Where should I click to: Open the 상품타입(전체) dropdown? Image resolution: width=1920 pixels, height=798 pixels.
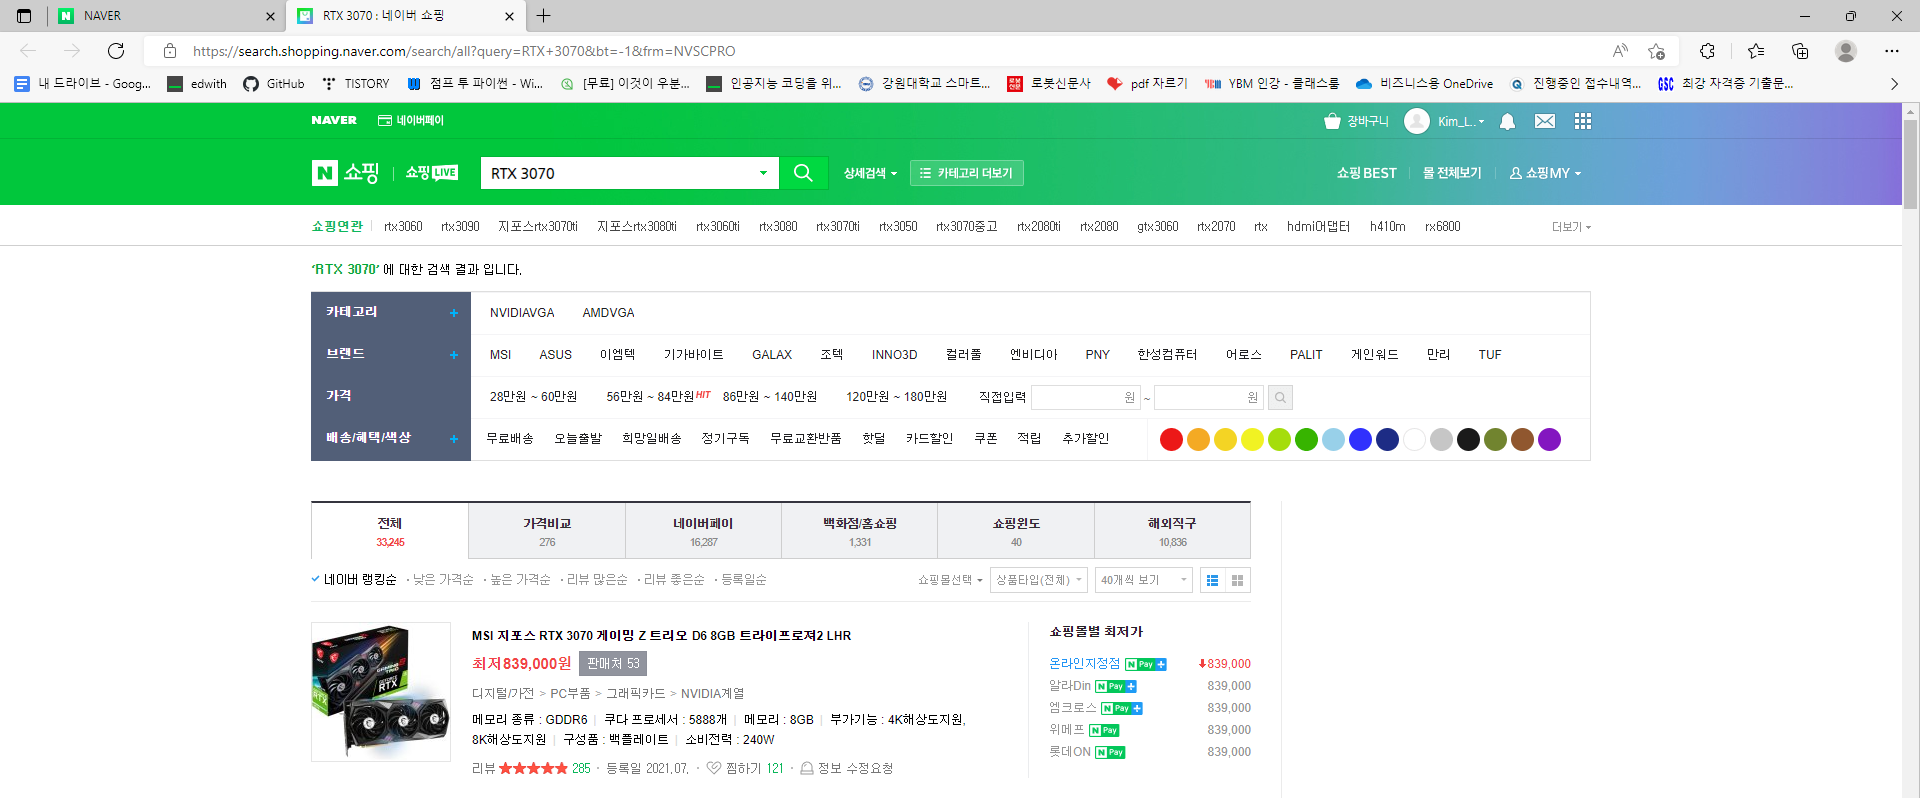coord(1039,580)
